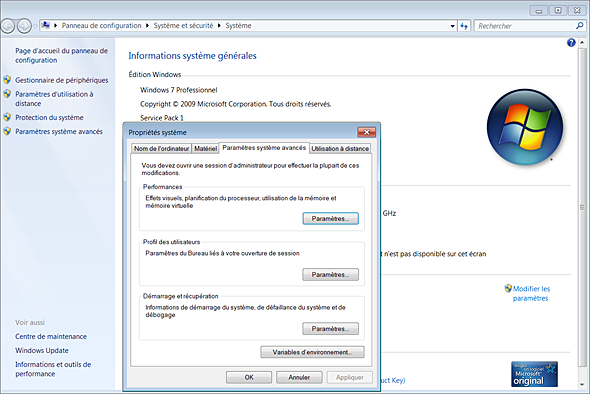Click the magnifier search icon

[579, 26]
